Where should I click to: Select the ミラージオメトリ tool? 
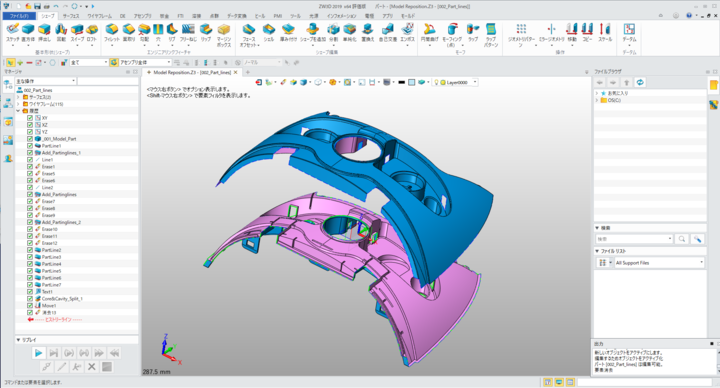[x=551, y=33]
